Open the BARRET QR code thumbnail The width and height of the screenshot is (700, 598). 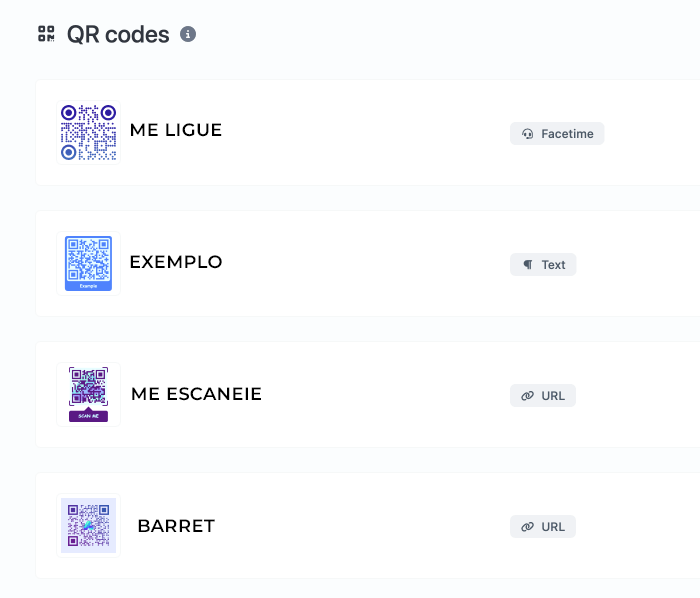pos(88,526)
